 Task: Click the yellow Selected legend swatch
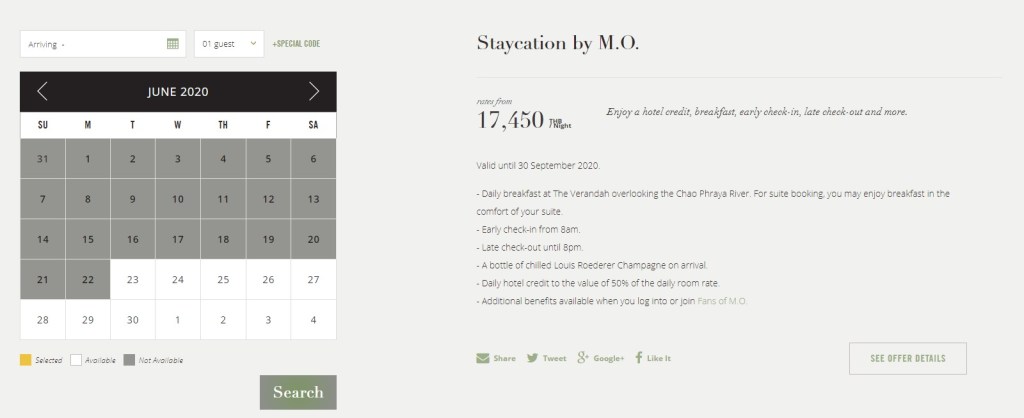click(26, 360)
